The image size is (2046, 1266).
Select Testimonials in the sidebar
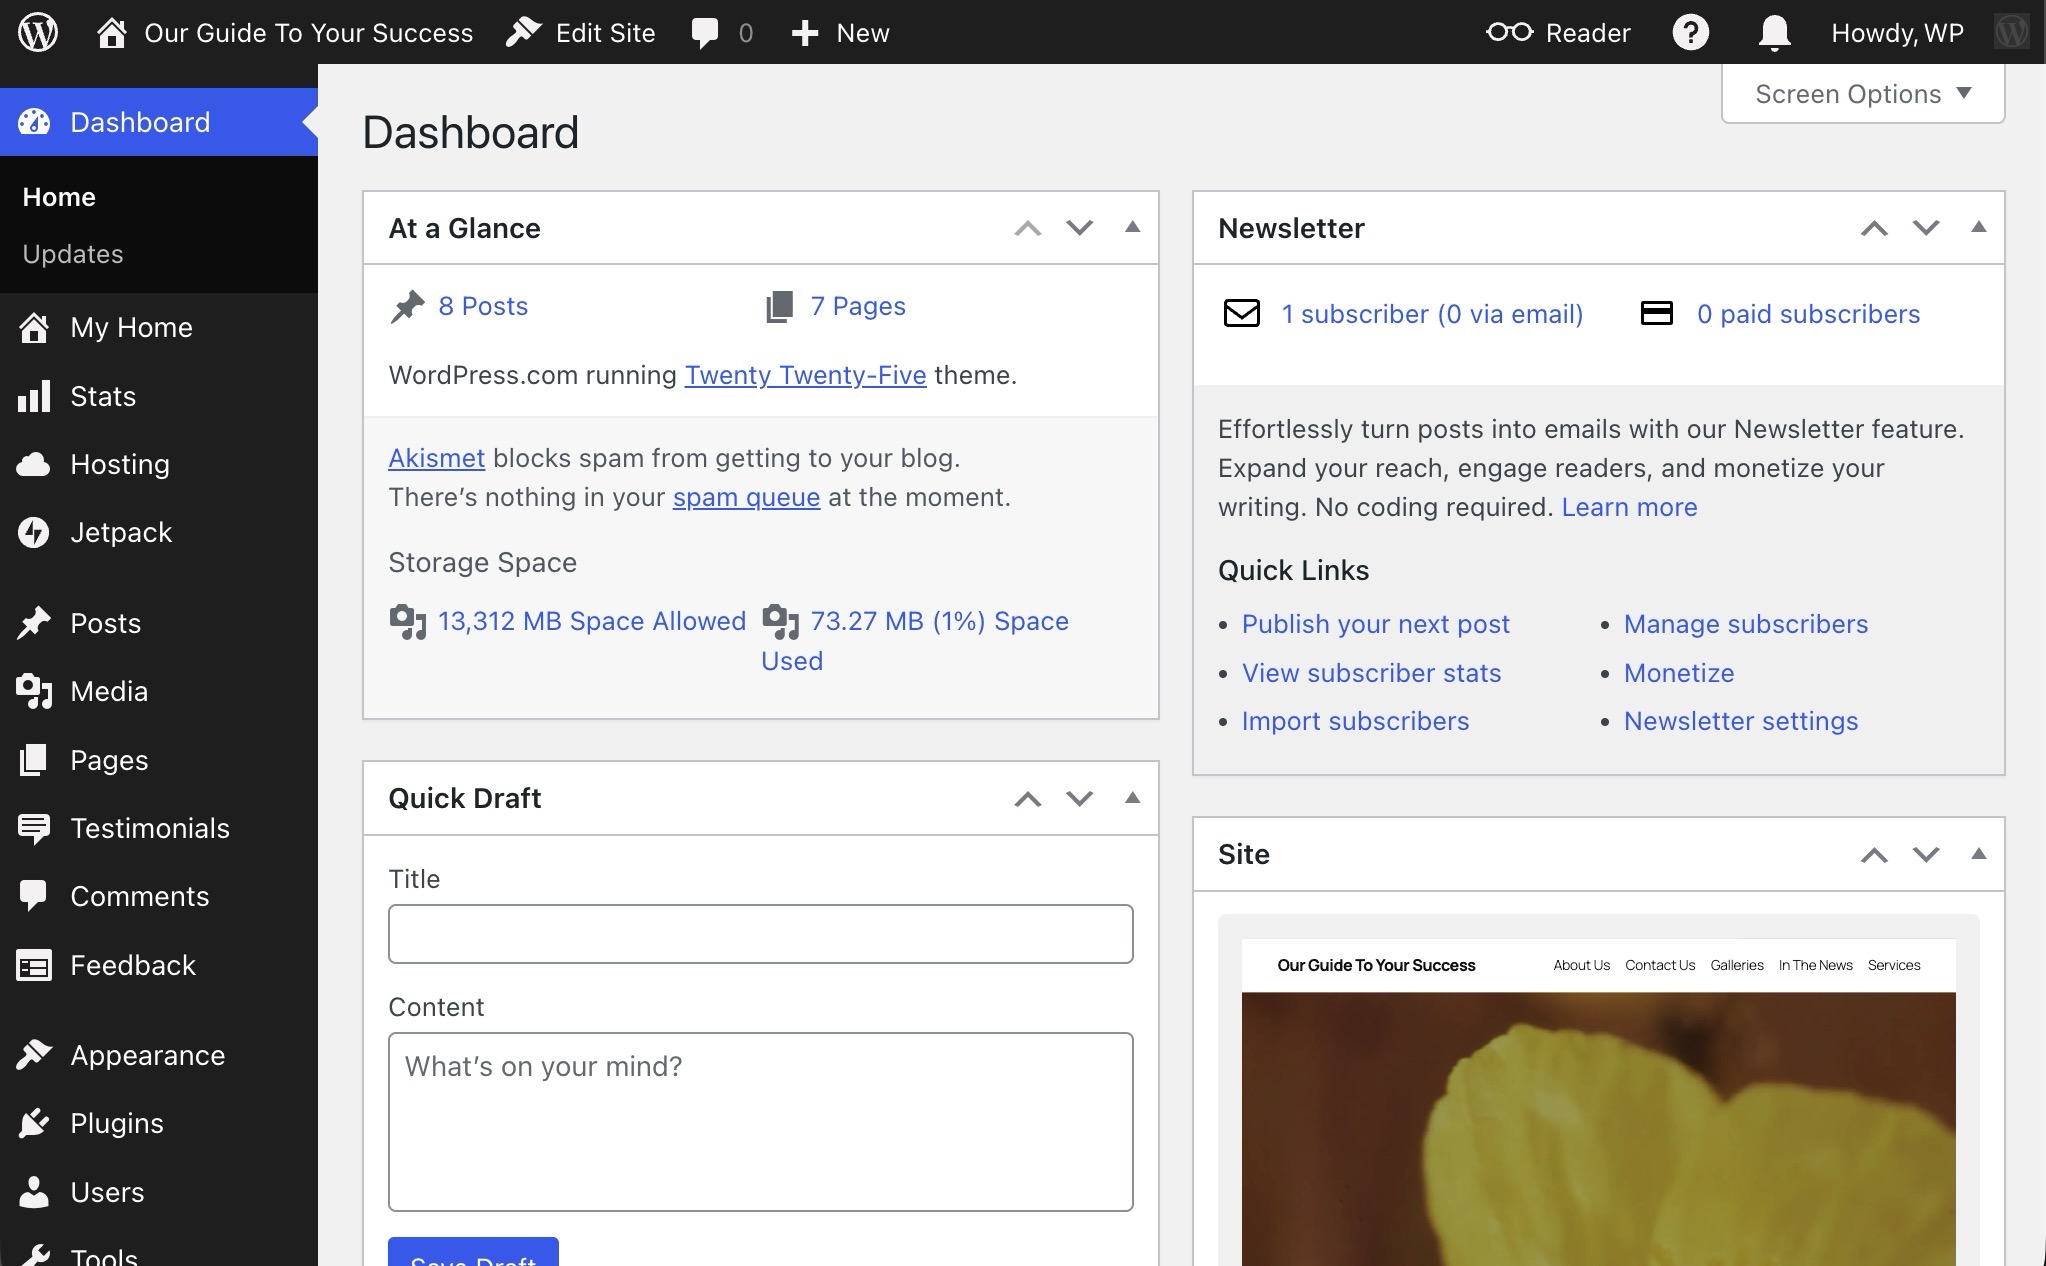149,828
